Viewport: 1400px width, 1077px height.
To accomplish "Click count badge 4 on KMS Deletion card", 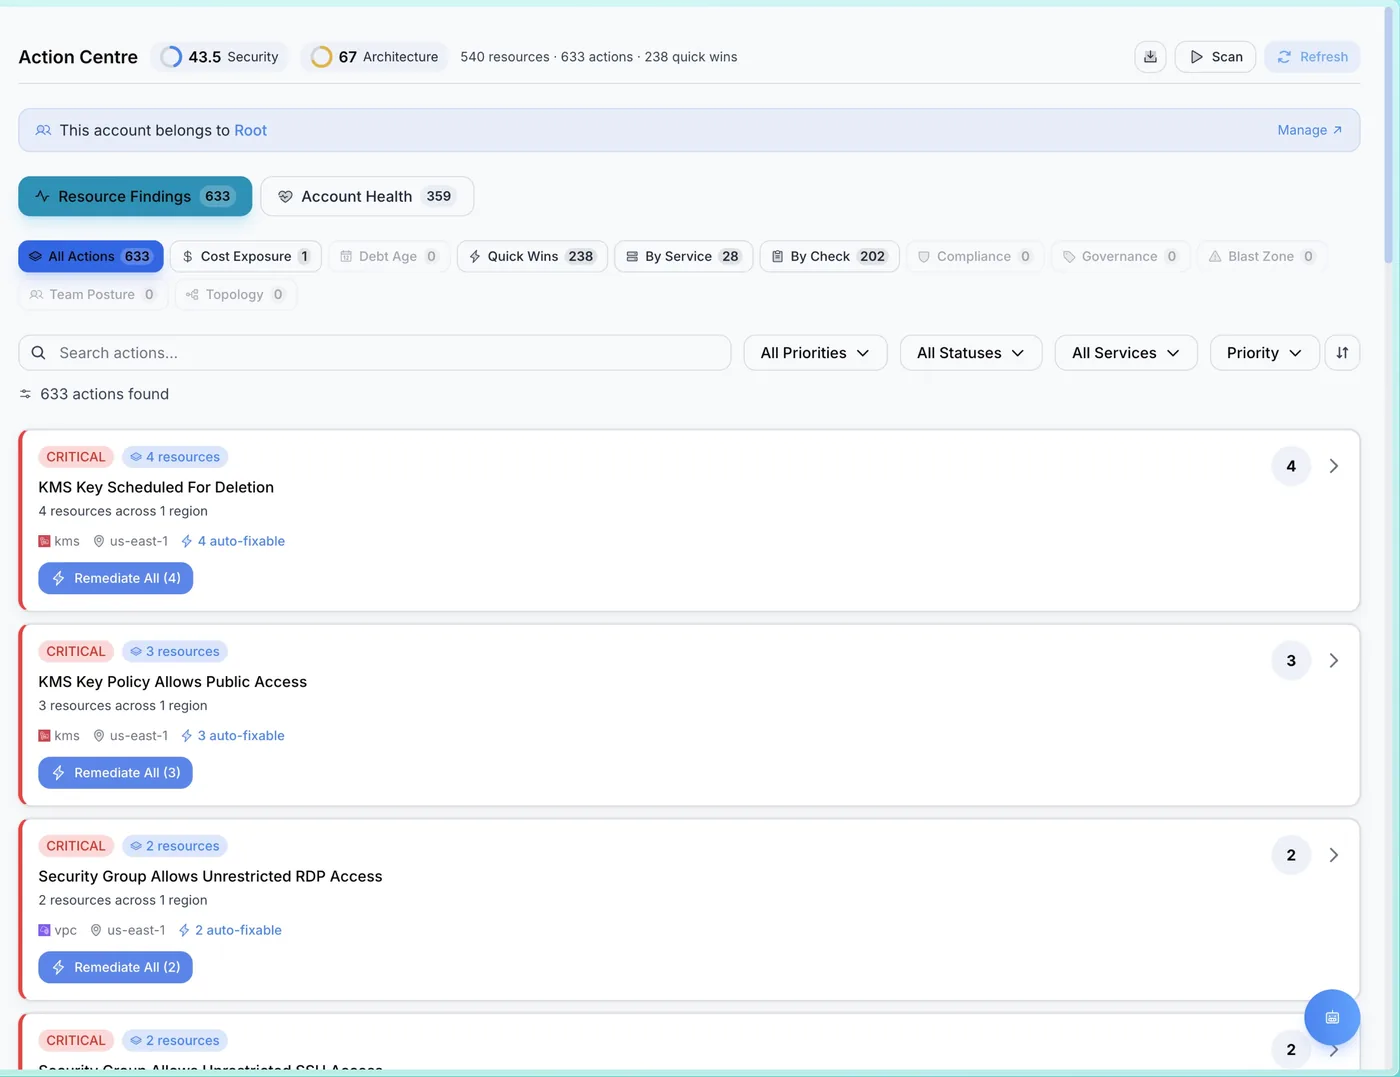I will point(1291,466).
